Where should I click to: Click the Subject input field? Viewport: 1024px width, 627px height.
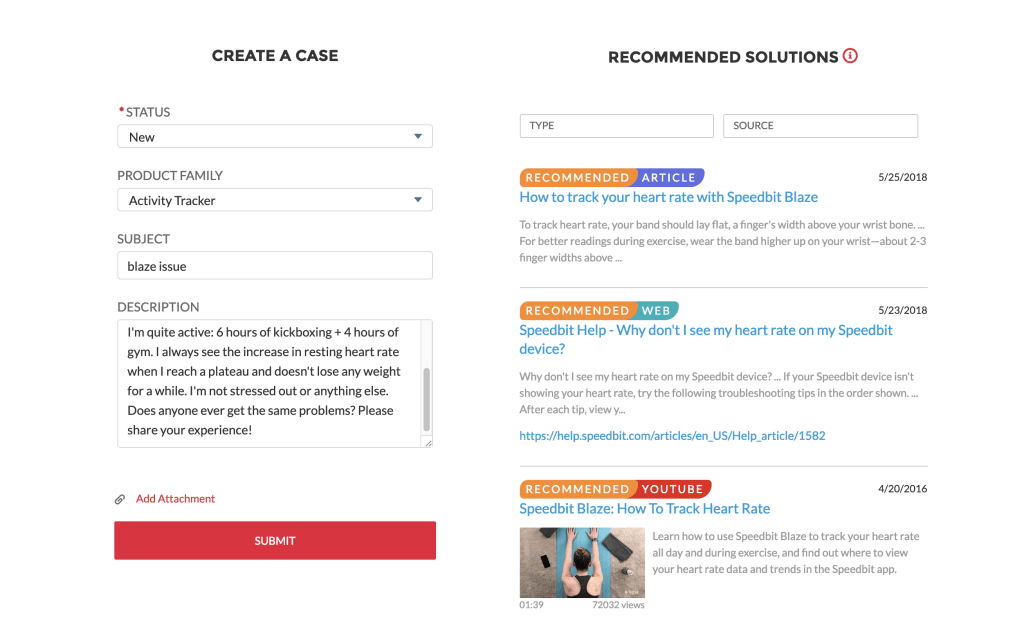click(275, 266)
